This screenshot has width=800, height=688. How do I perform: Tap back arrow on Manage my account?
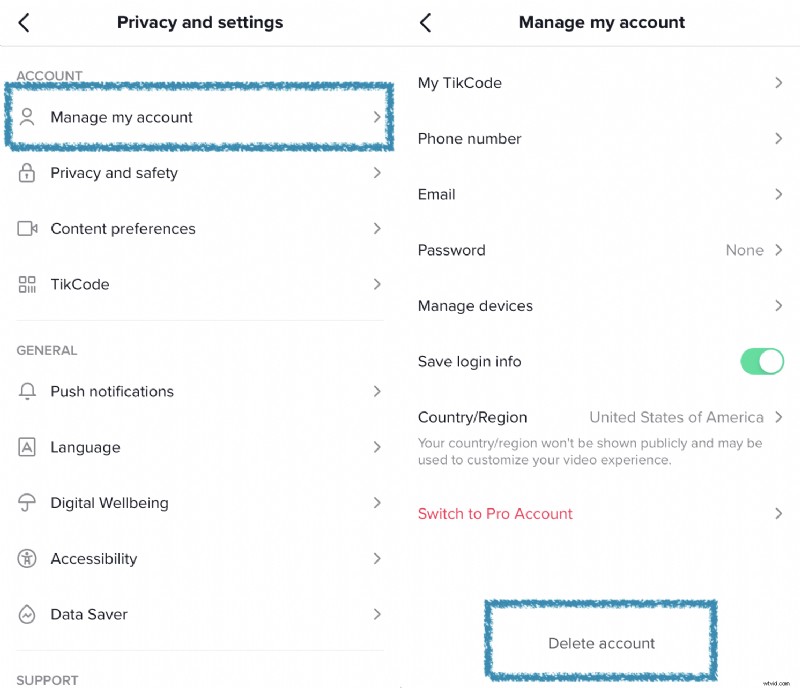click(426, 22)
